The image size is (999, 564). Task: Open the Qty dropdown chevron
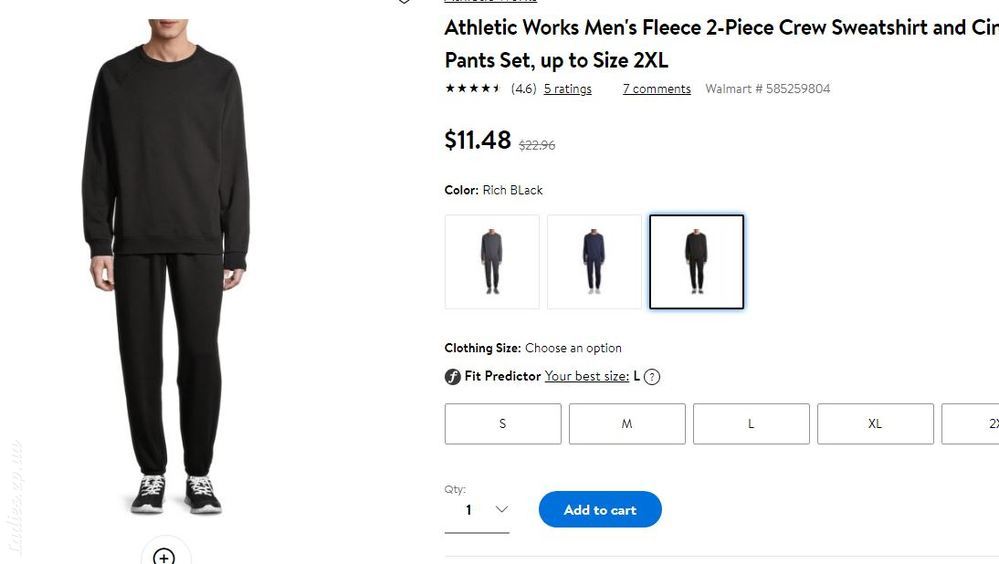coord(501,509)
